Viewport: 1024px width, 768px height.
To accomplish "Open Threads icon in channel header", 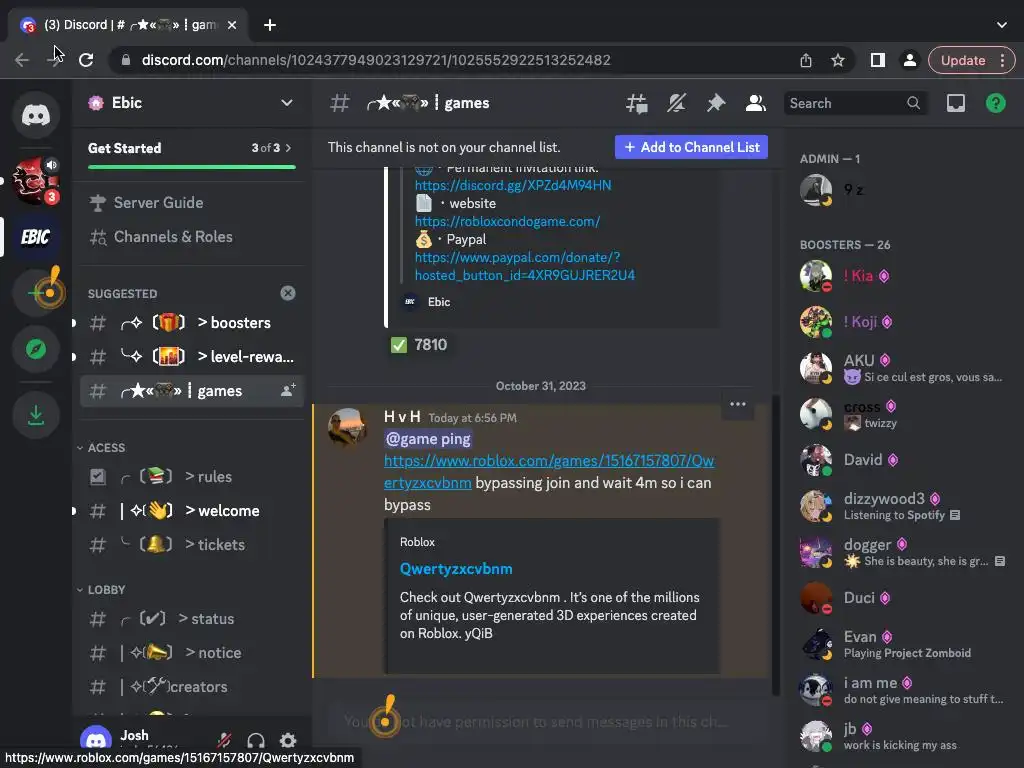I will tap(637, 103).
